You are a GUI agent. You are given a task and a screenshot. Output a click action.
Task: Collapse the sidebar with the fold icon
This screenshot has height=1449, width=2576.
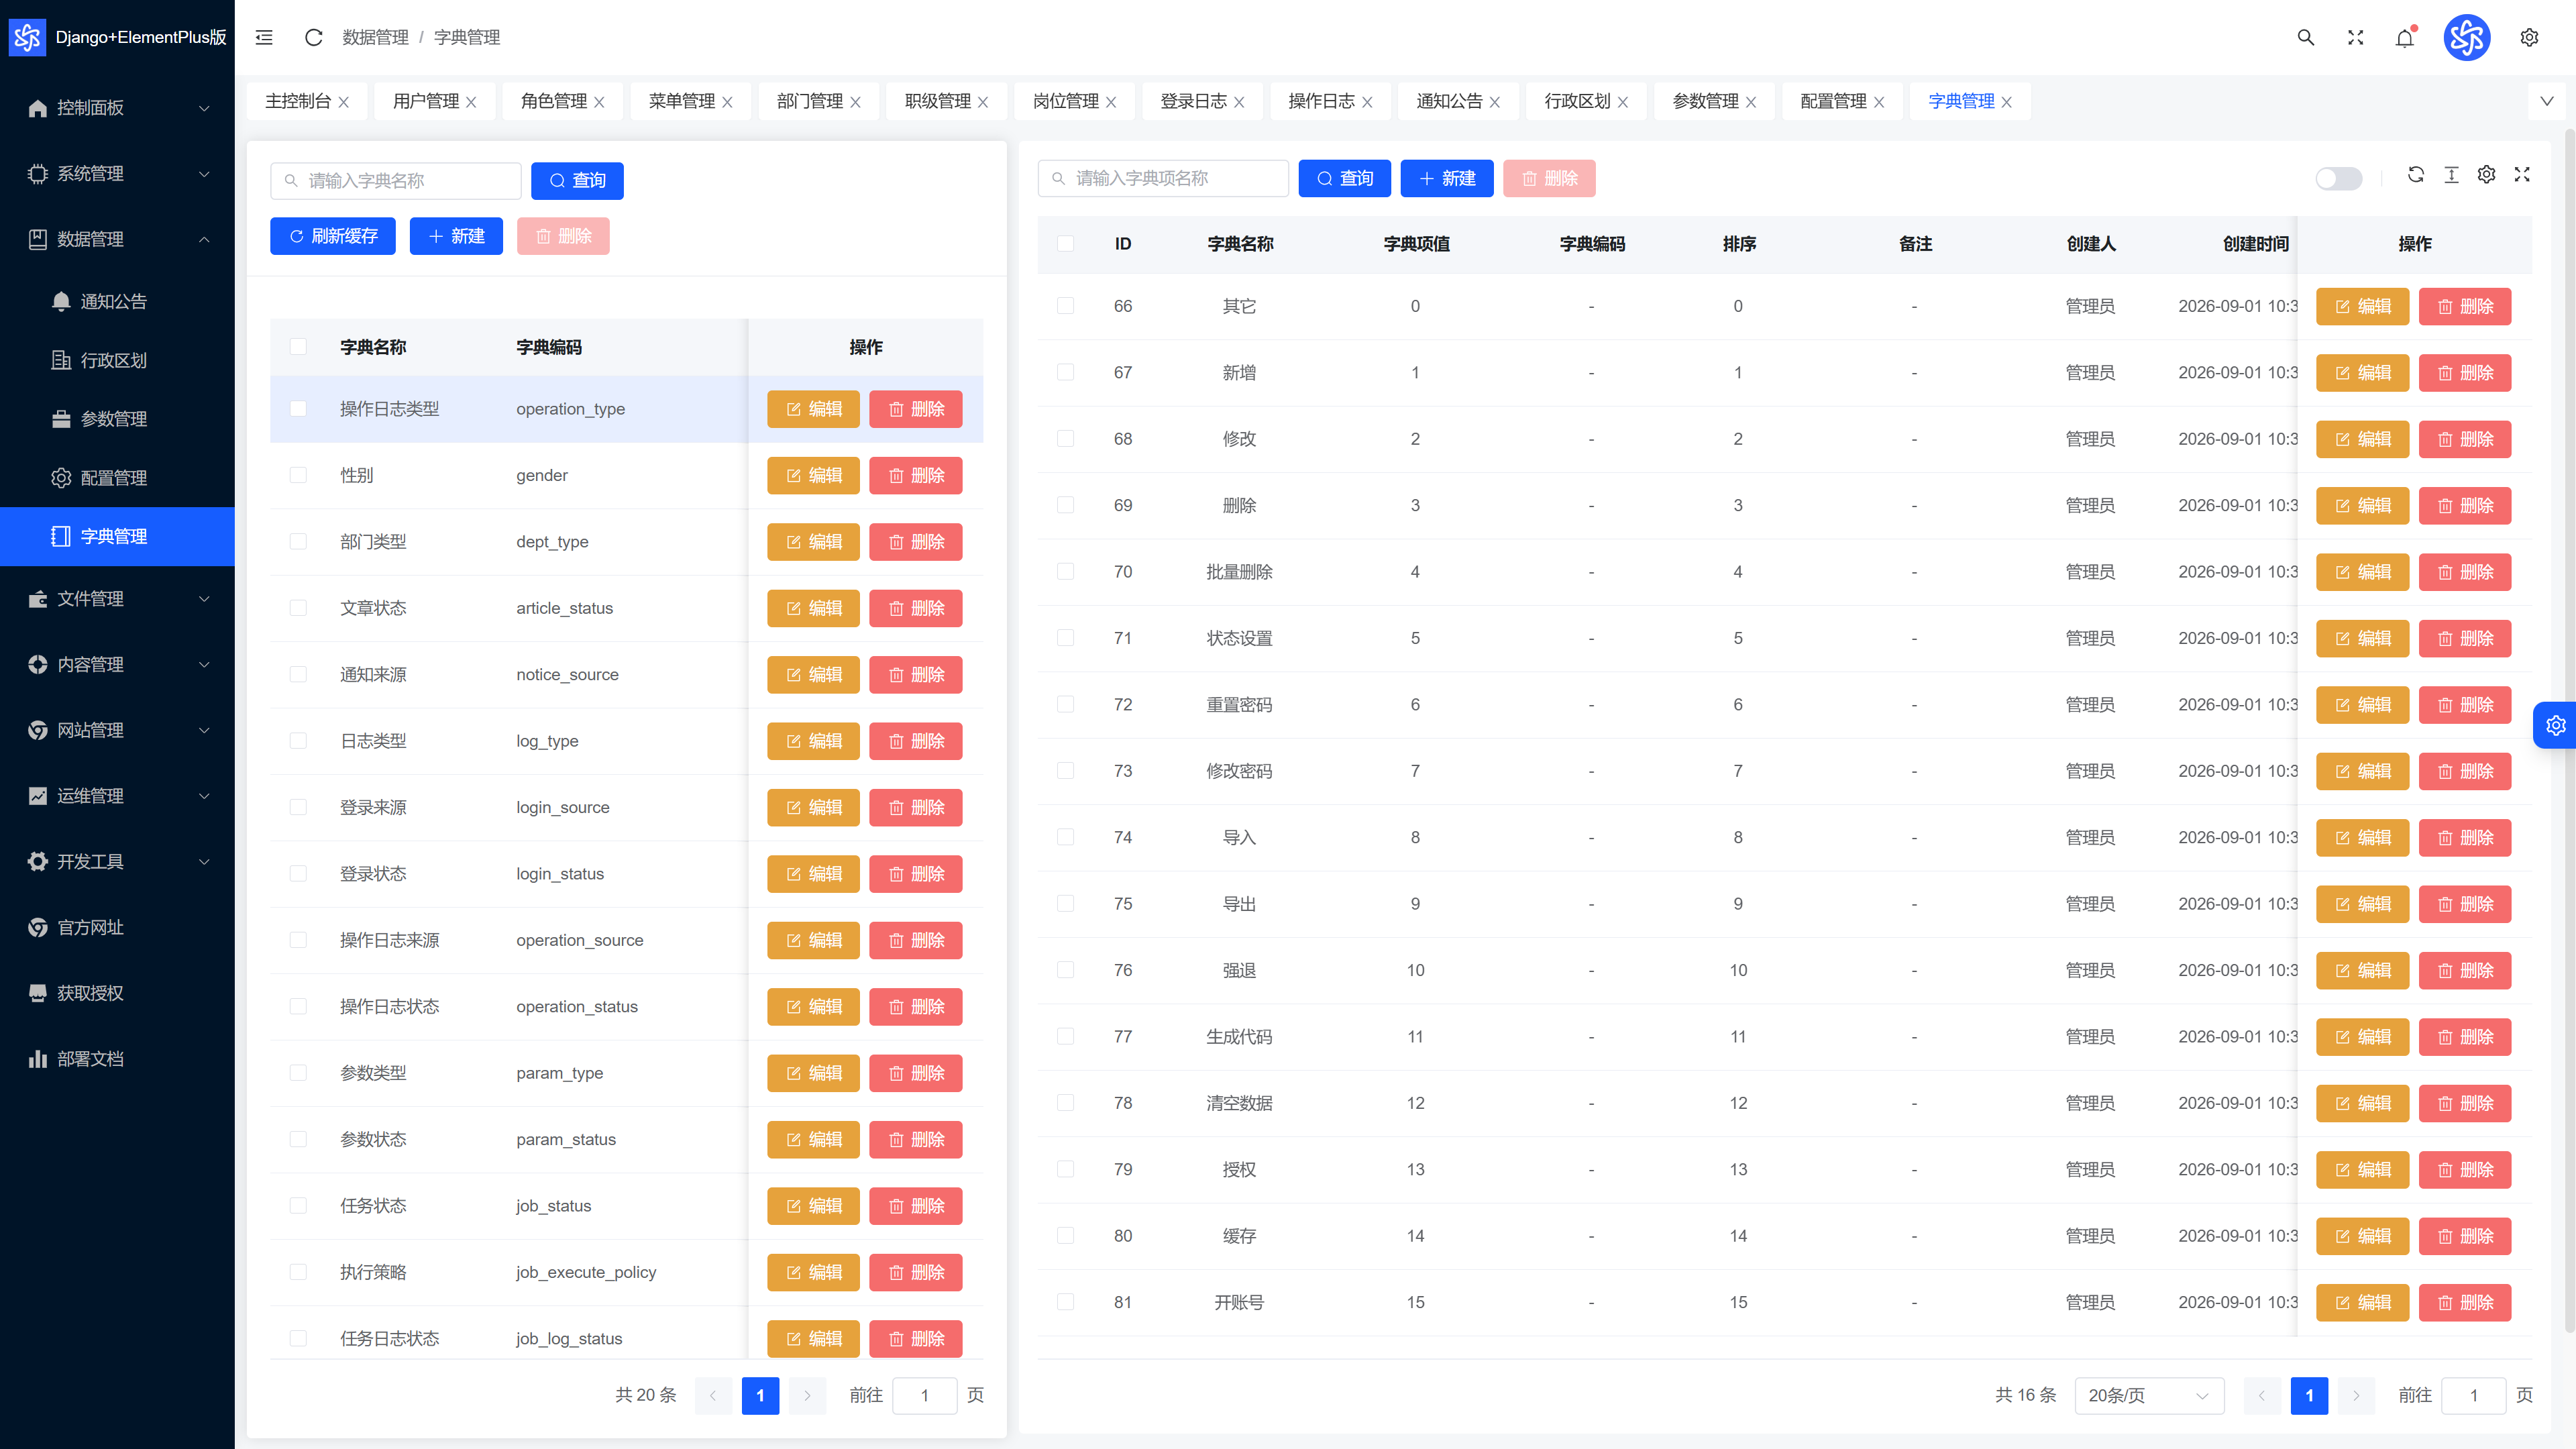(264, 37)
